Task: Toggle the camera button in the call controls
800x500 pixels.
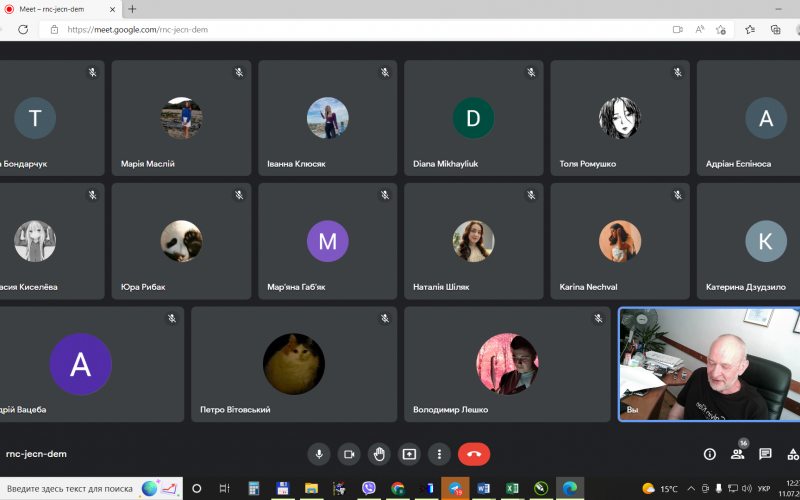Action: (x=349, y=454)
